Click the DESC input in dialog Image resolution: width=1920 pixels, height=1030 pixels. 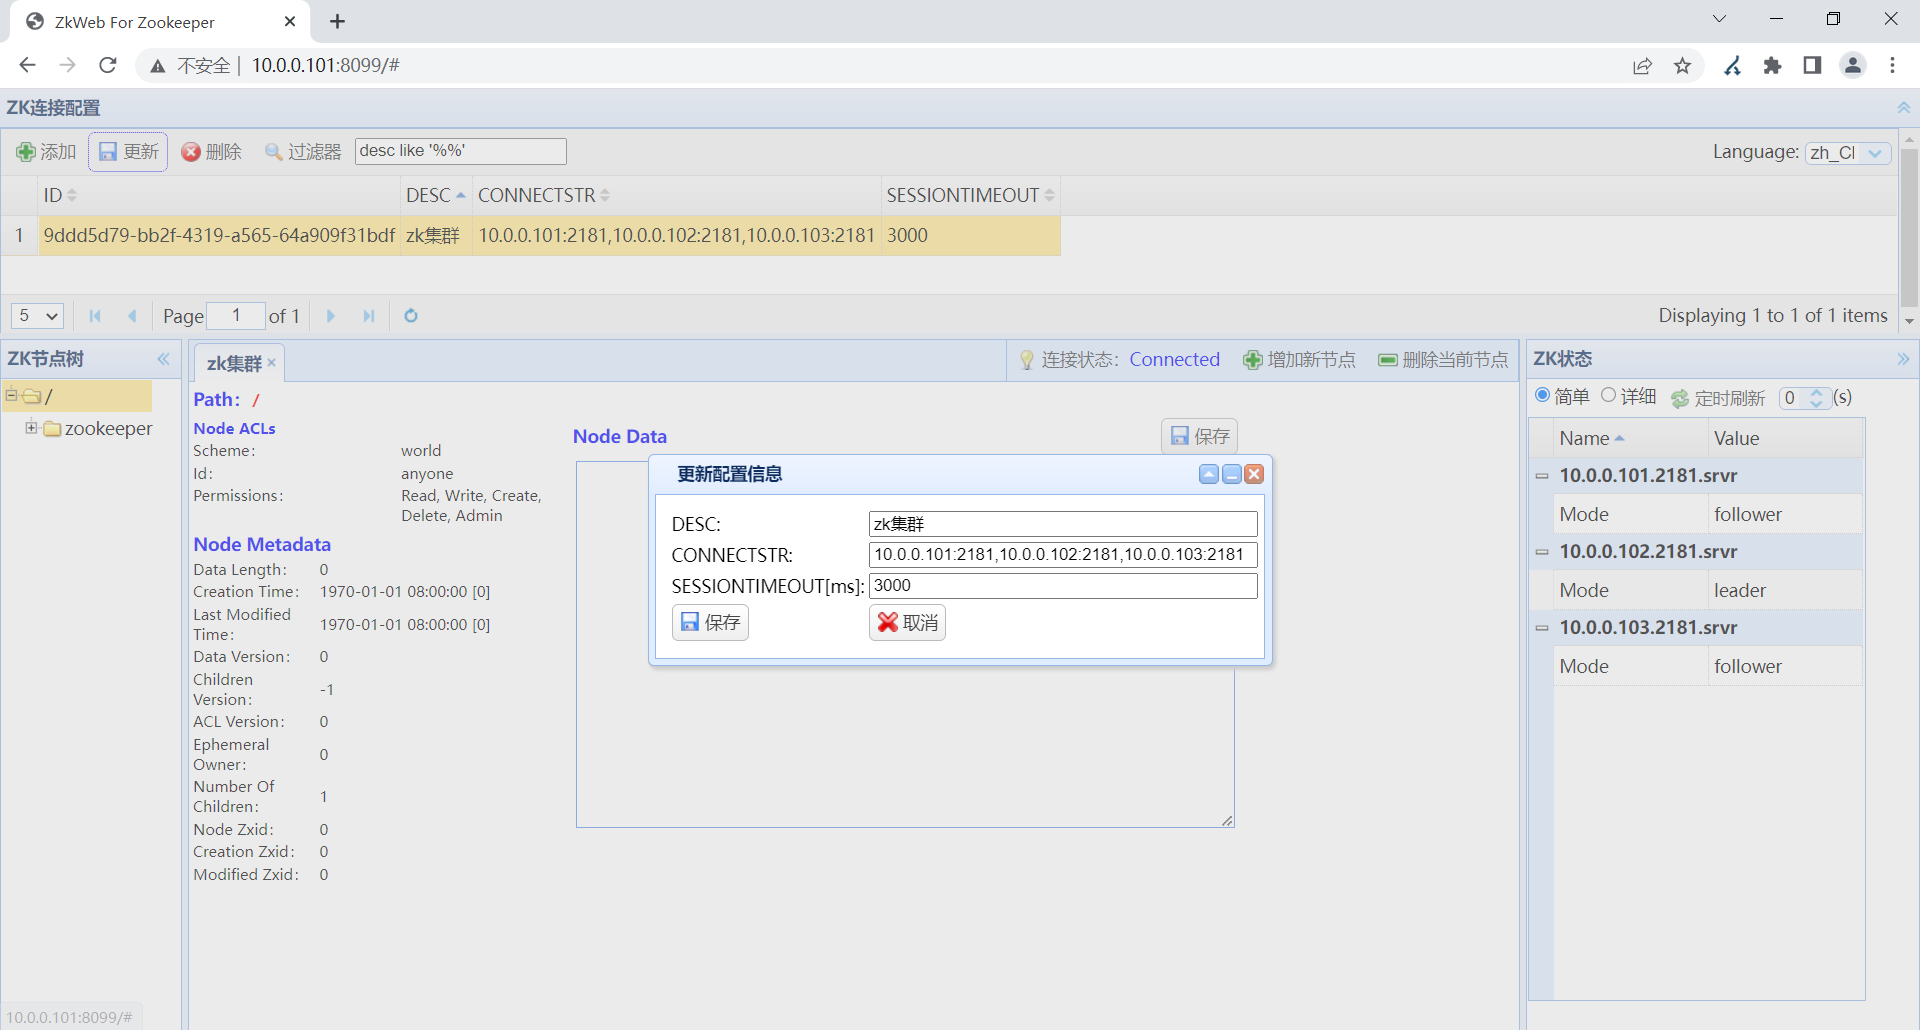tap(1063, 524)
